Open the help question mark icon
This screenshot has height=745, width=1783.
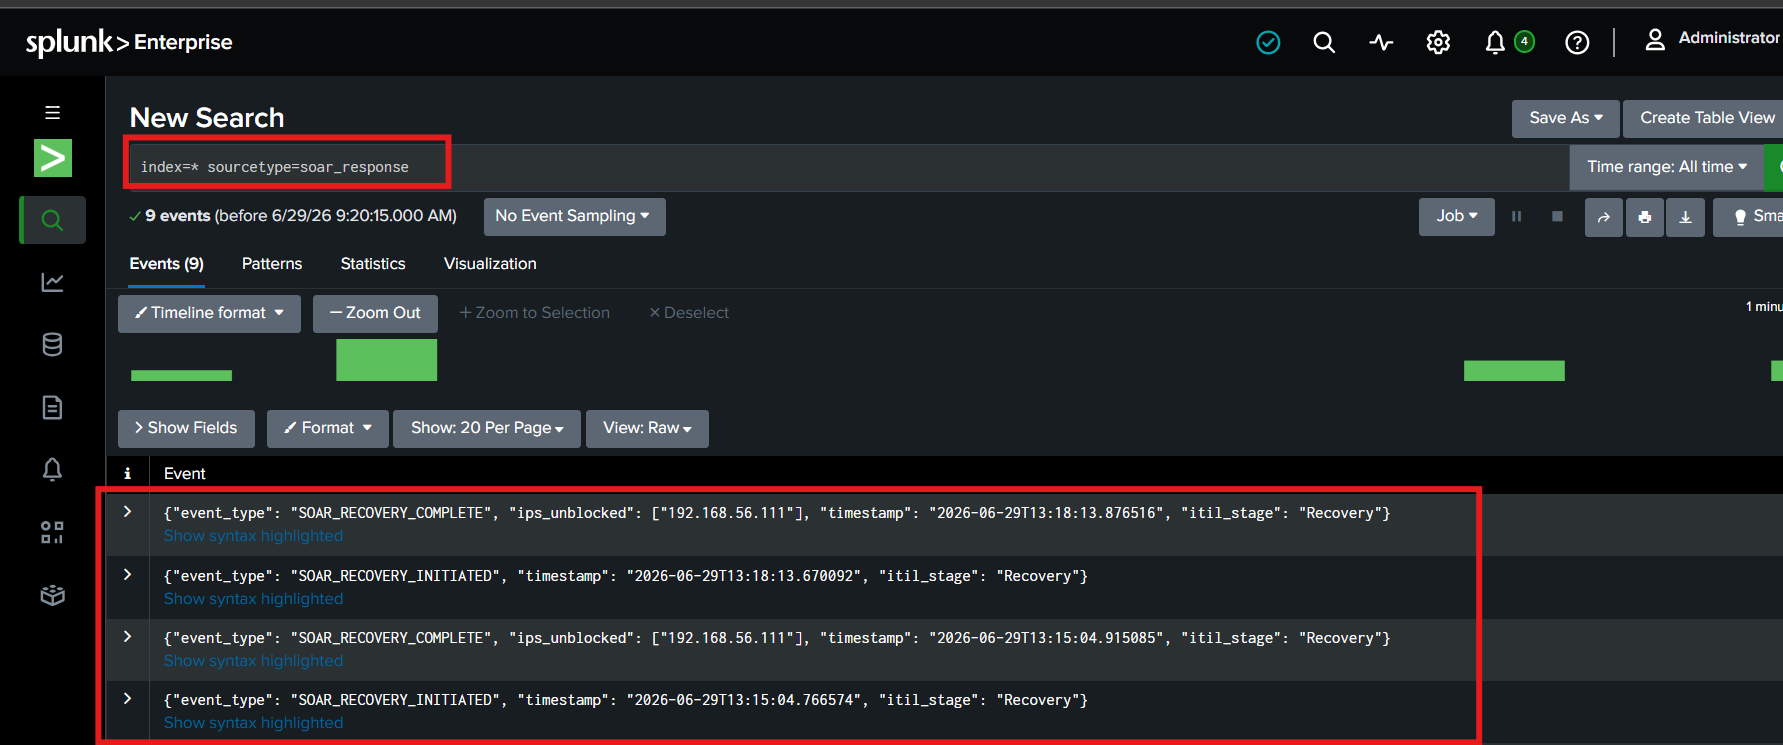pyautogui.click(x=1577, y=42)
